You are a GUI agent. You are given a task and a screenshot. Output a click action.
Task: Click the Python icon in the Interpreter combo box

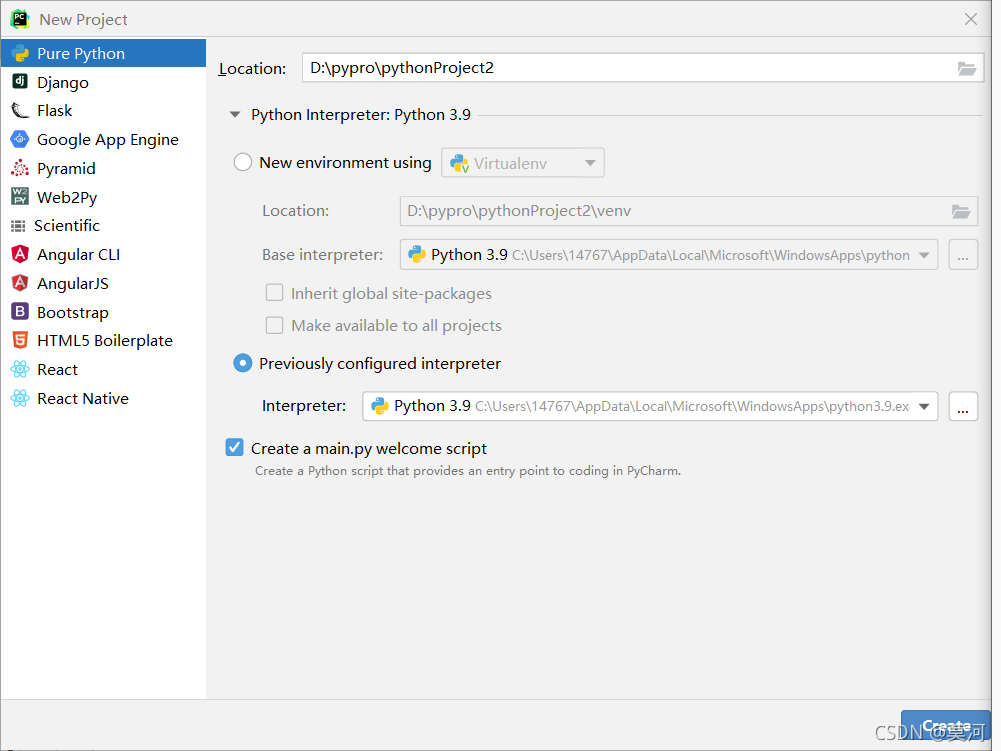(x=380, y=406)
